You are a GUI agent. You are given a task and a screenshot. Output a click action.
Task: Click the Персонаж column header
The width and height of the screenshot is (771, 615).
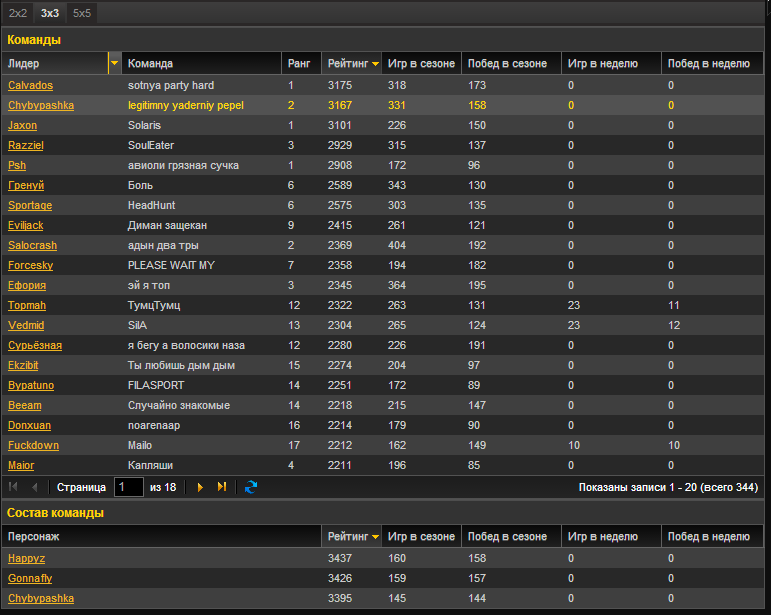pos(161,536)
